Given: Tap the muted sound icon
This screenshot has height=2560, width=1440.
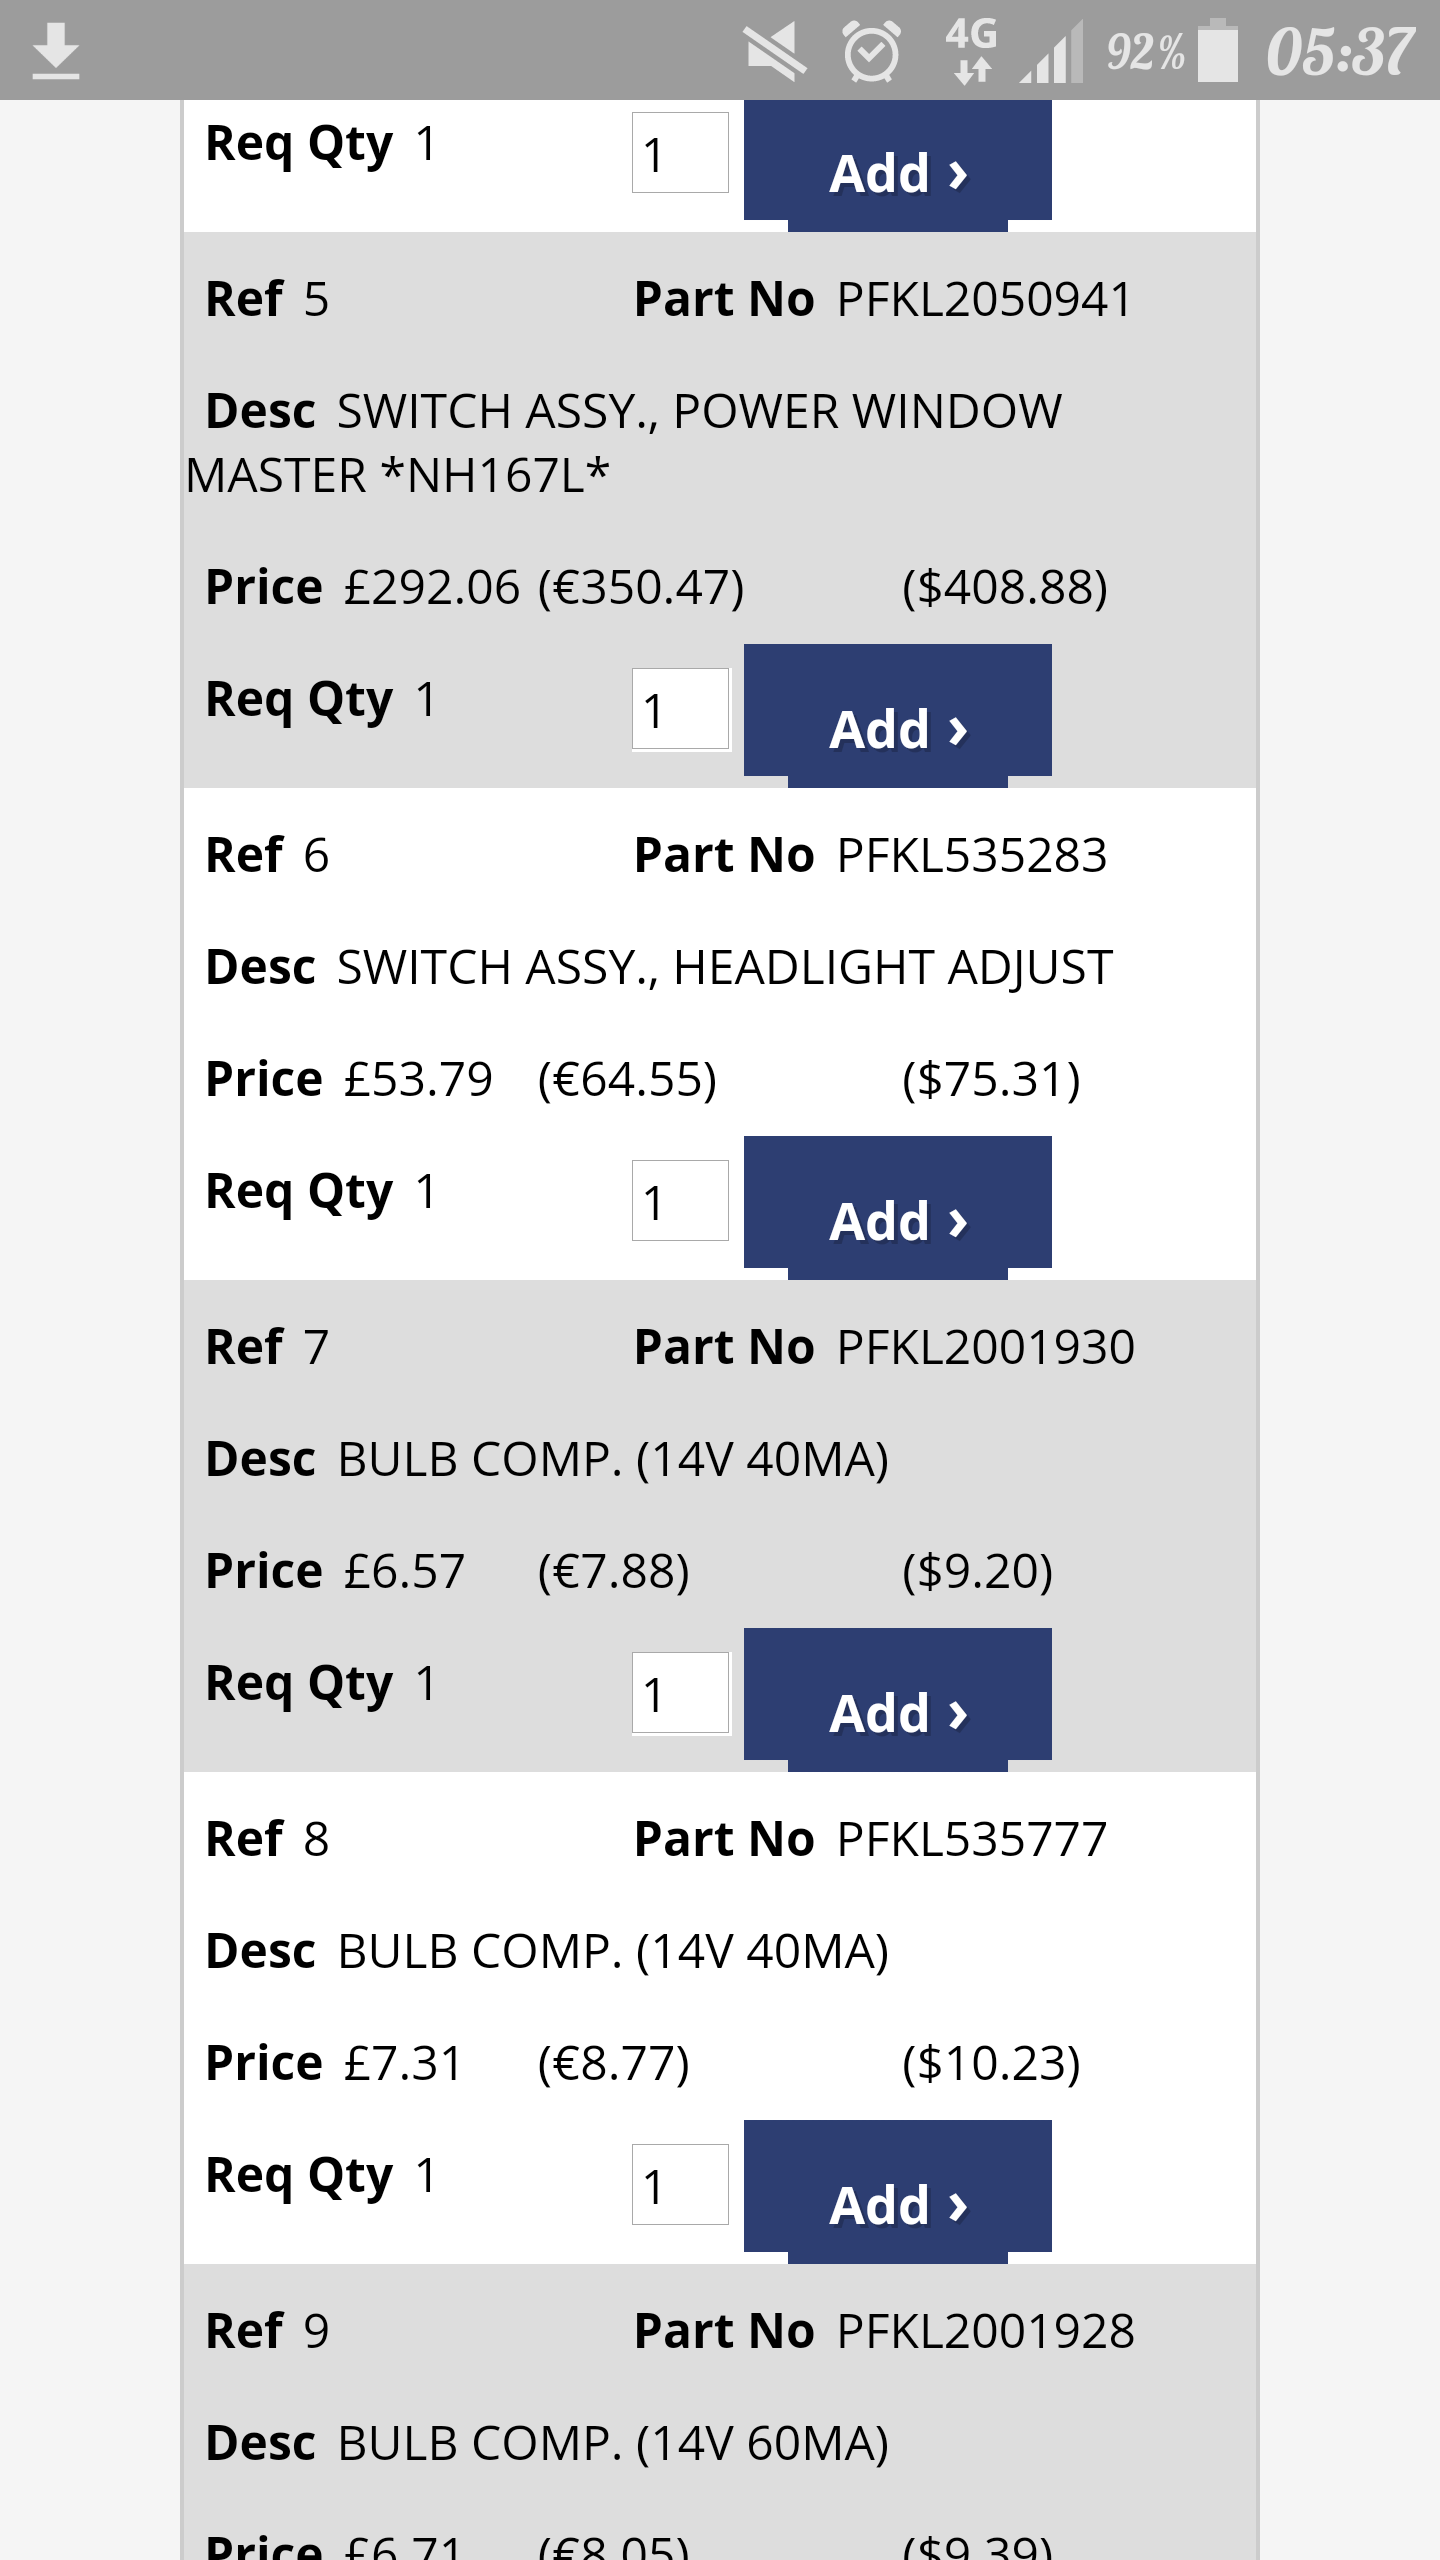Looking at the screenshot, I should tap(774, 52).
